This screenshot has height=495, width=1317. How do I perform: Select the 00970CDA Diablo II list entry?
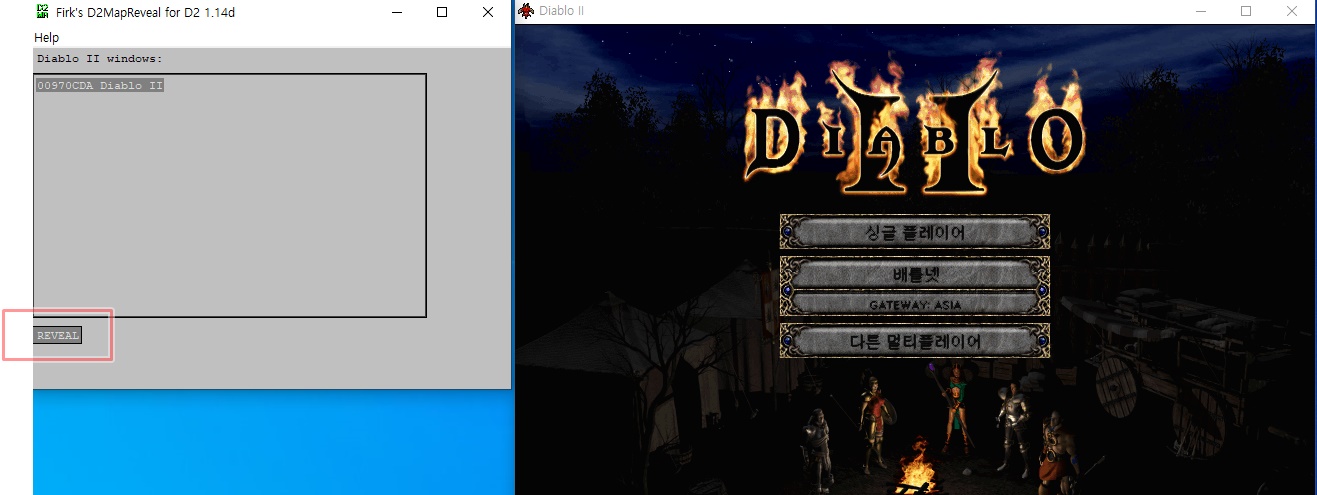pyautogui.click(x=100, y=86)
